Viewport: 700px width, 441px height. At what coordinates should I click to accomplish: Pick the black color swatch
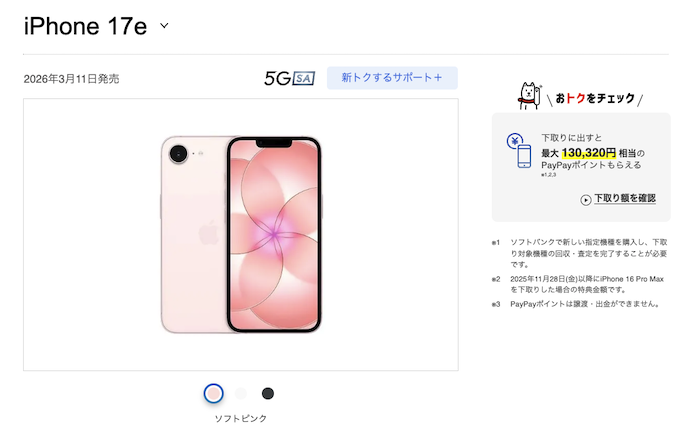(x=268, y=393)
